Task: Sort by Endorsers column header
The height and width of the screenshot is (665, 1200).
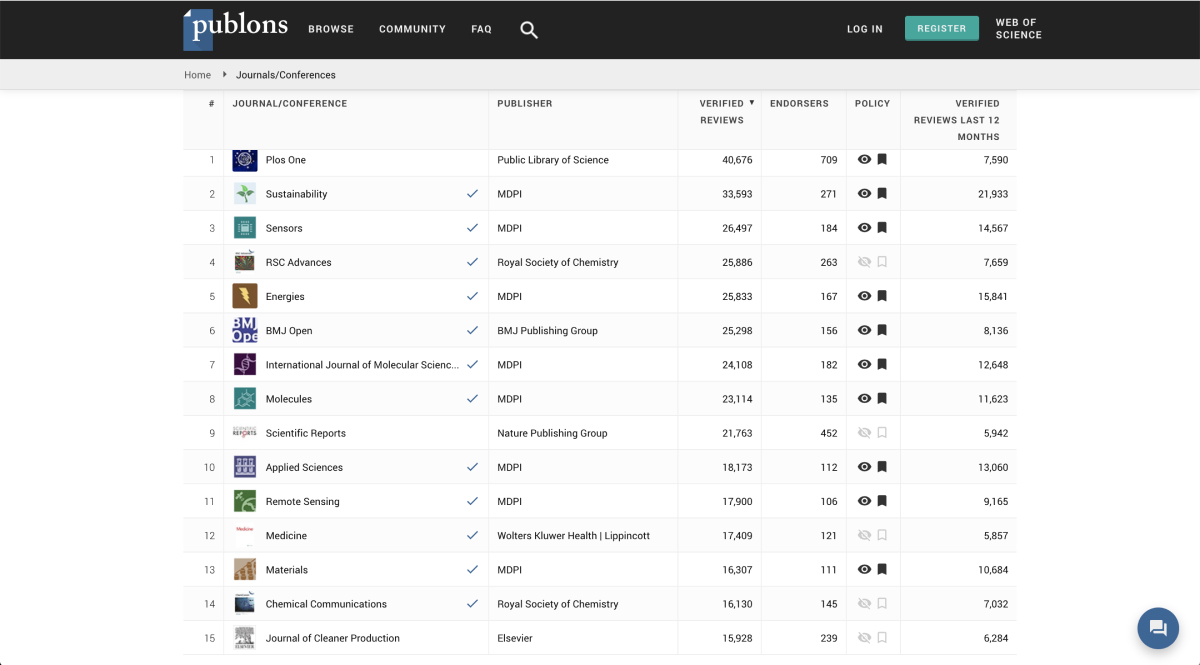Action: 799,103
